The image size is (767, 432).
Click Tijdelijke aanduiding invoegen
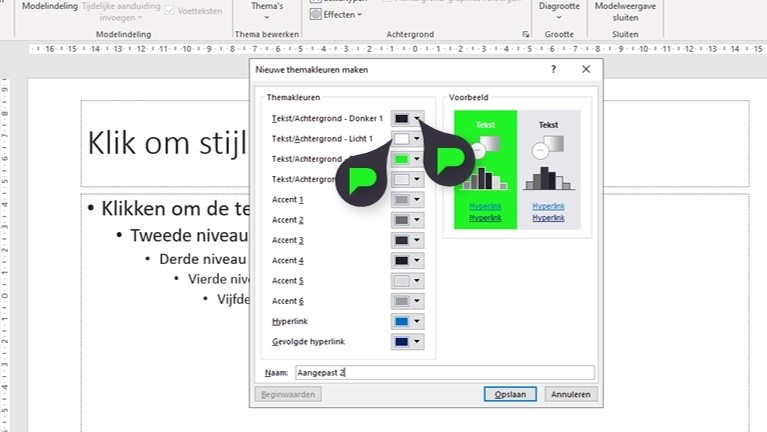tap(121, 12)
